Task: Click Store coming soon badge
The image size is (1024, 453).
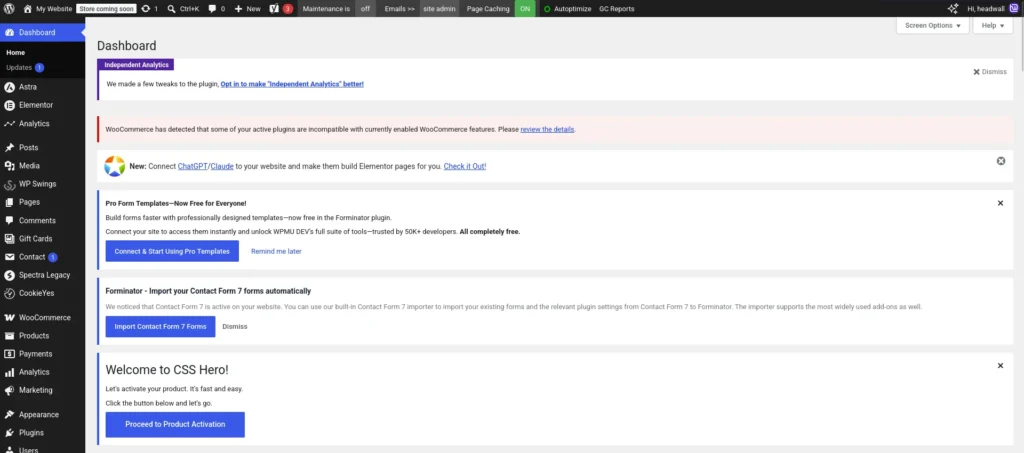Action: [106, 8]
